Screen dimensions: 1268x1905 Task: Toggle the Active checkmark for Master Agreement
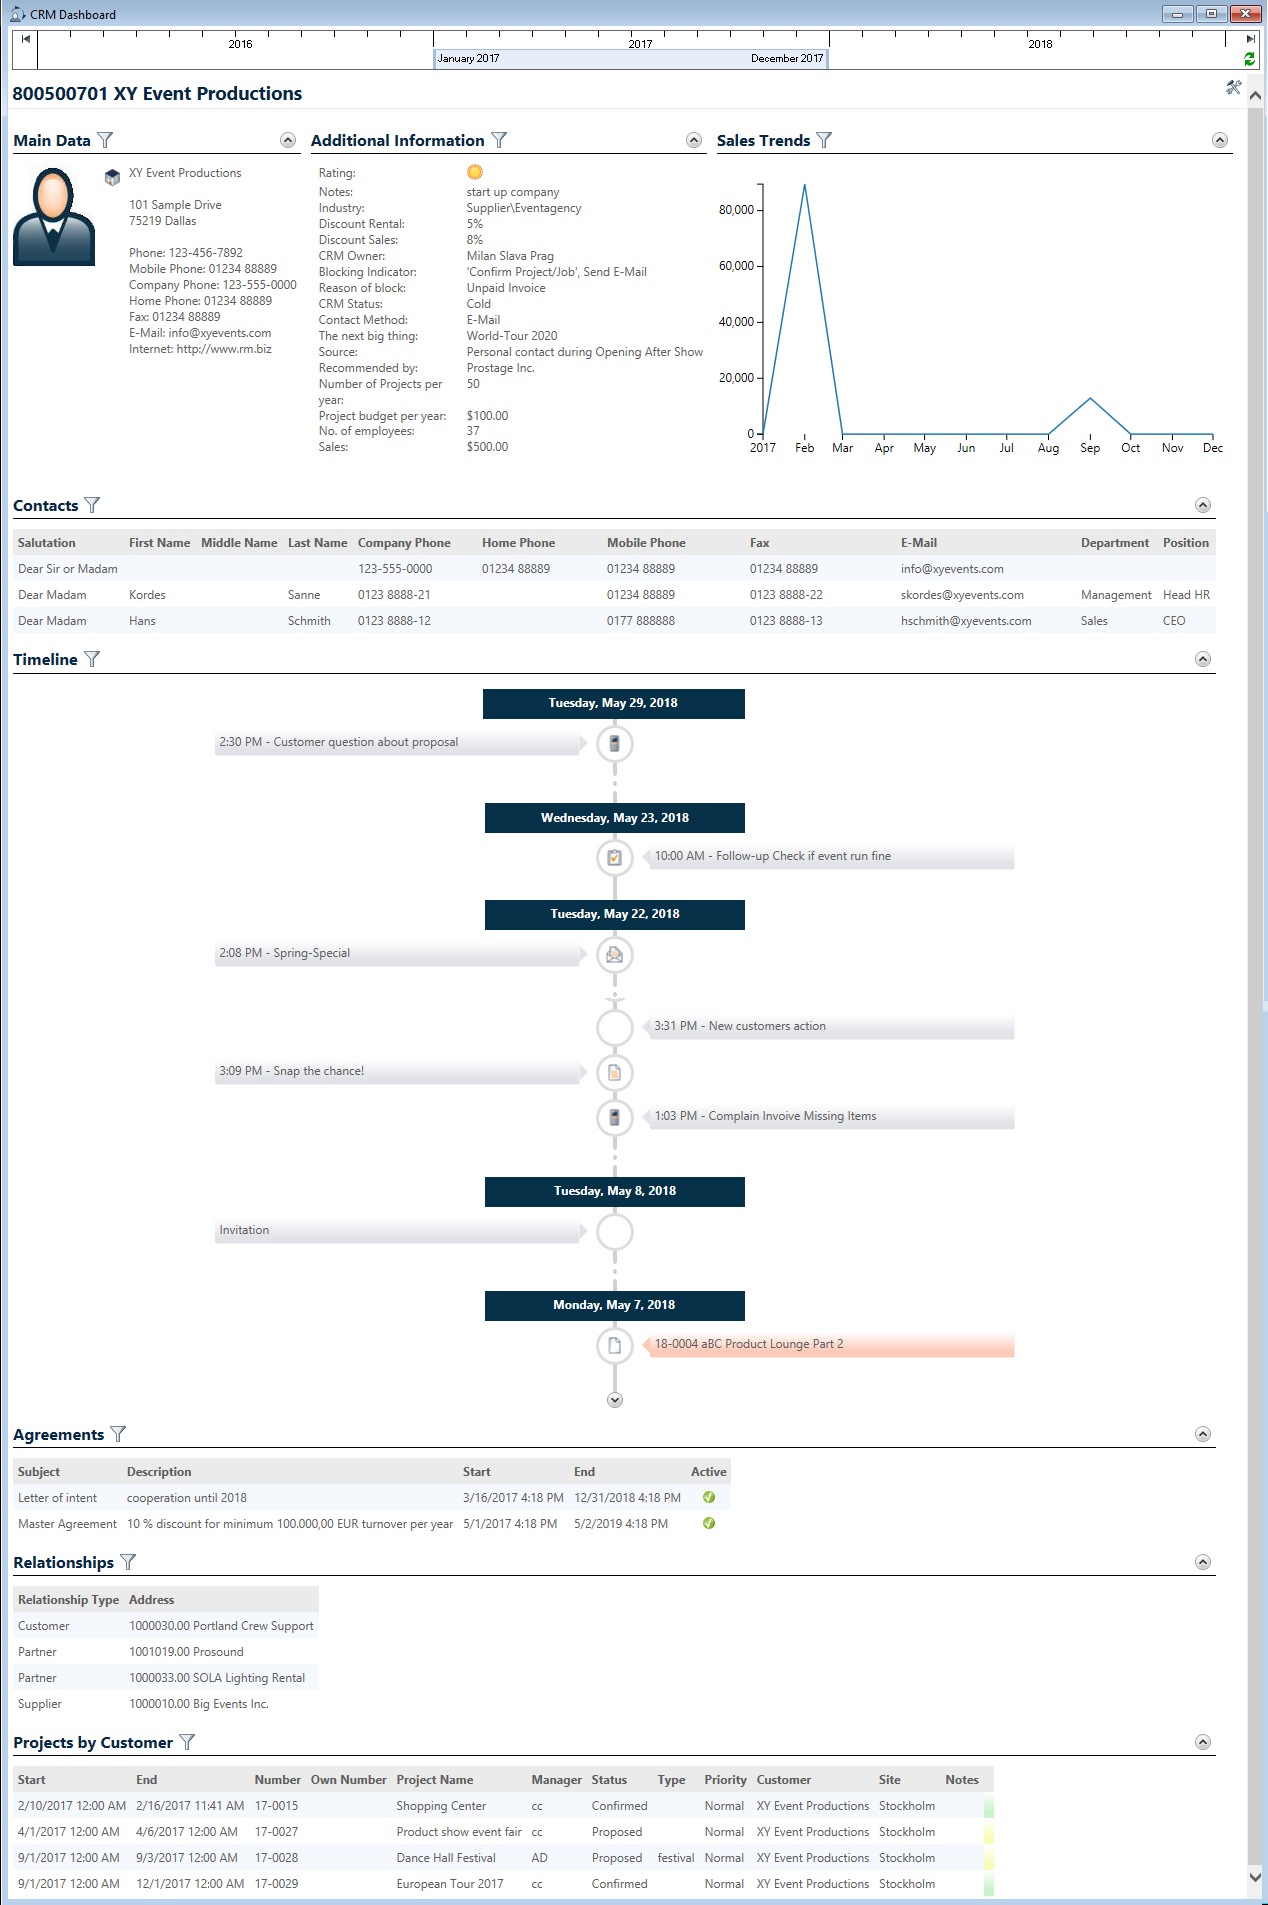pyautogui.click(x=709, y=1524)
